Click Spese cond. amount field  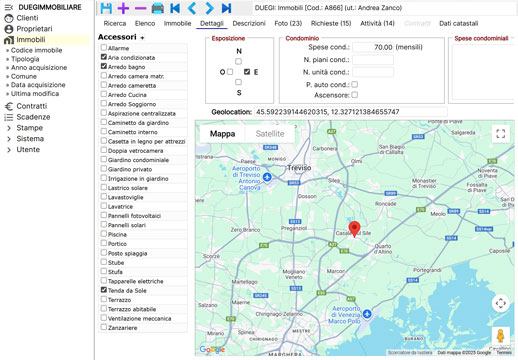373,47
